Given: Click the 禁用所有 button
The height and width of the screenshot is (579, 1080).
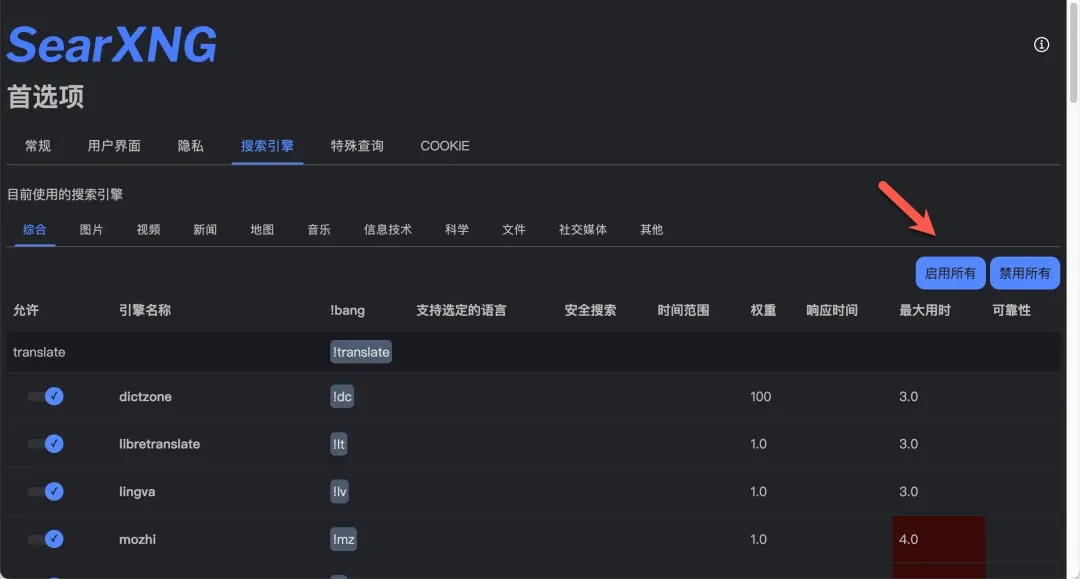Looking at the screenshot, I should pos(1024,273).
